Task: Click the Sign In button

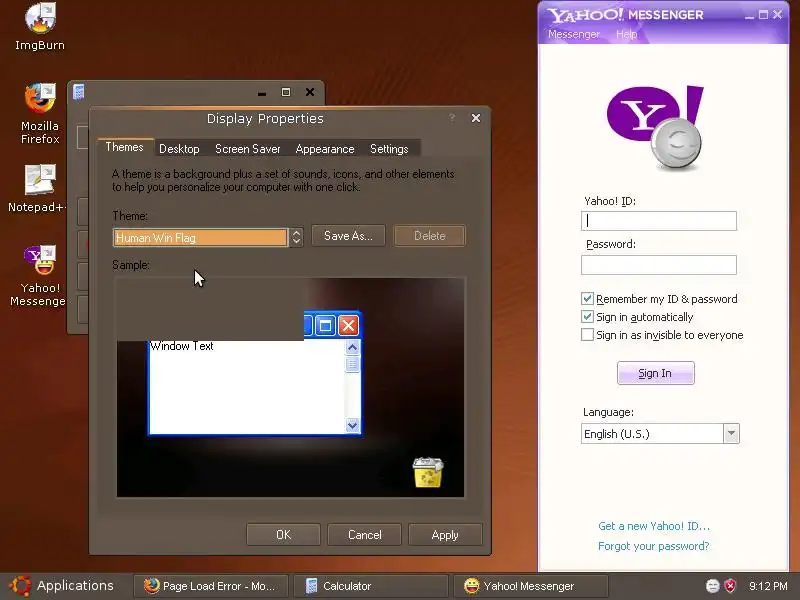Action: (656, 373)
